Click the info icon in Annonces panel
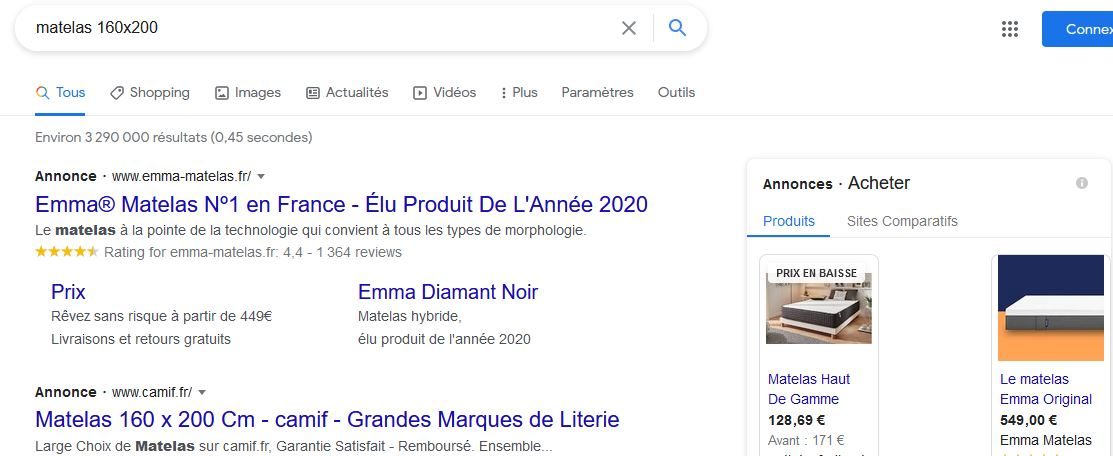Viewport: 1113px width, 456px height. 1082,183
